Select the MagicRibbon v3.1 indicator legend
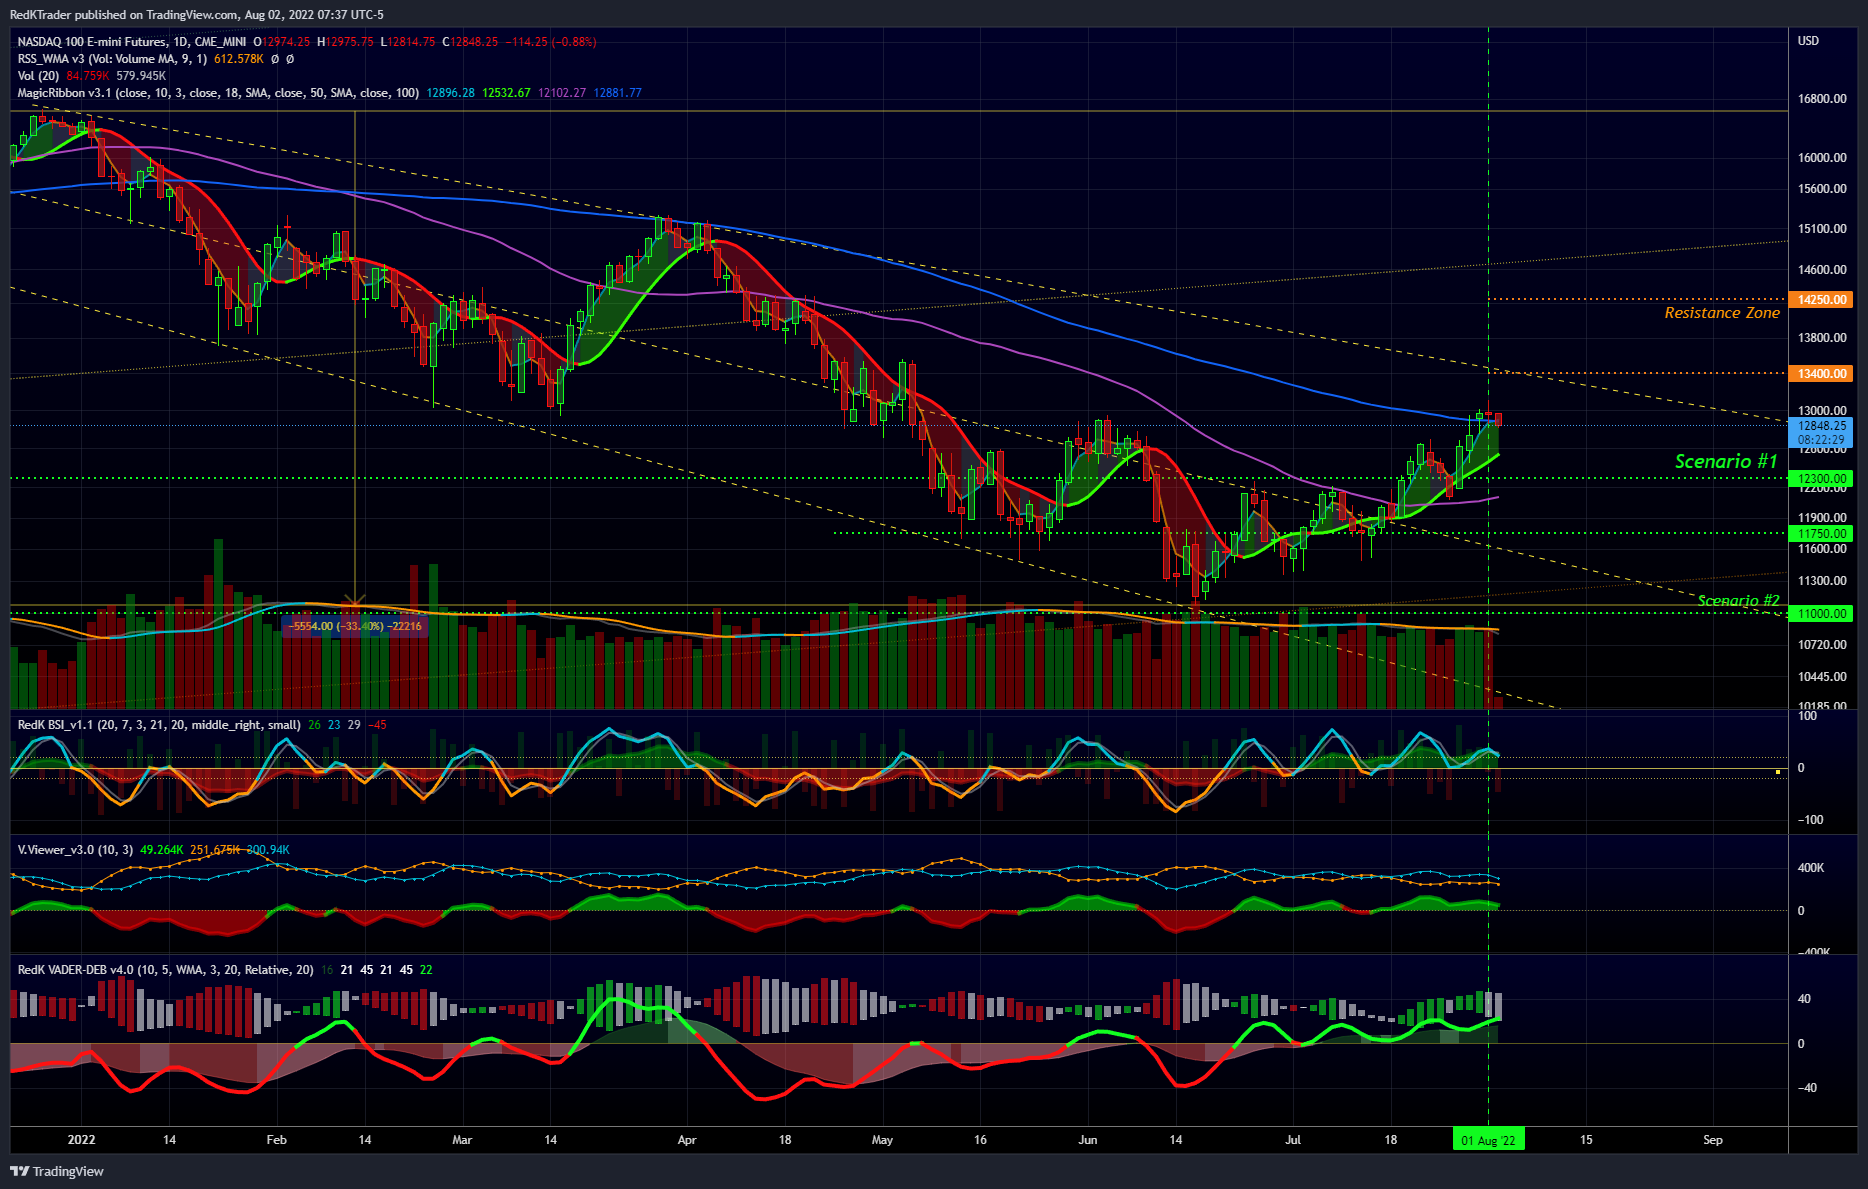 (218, 93)
